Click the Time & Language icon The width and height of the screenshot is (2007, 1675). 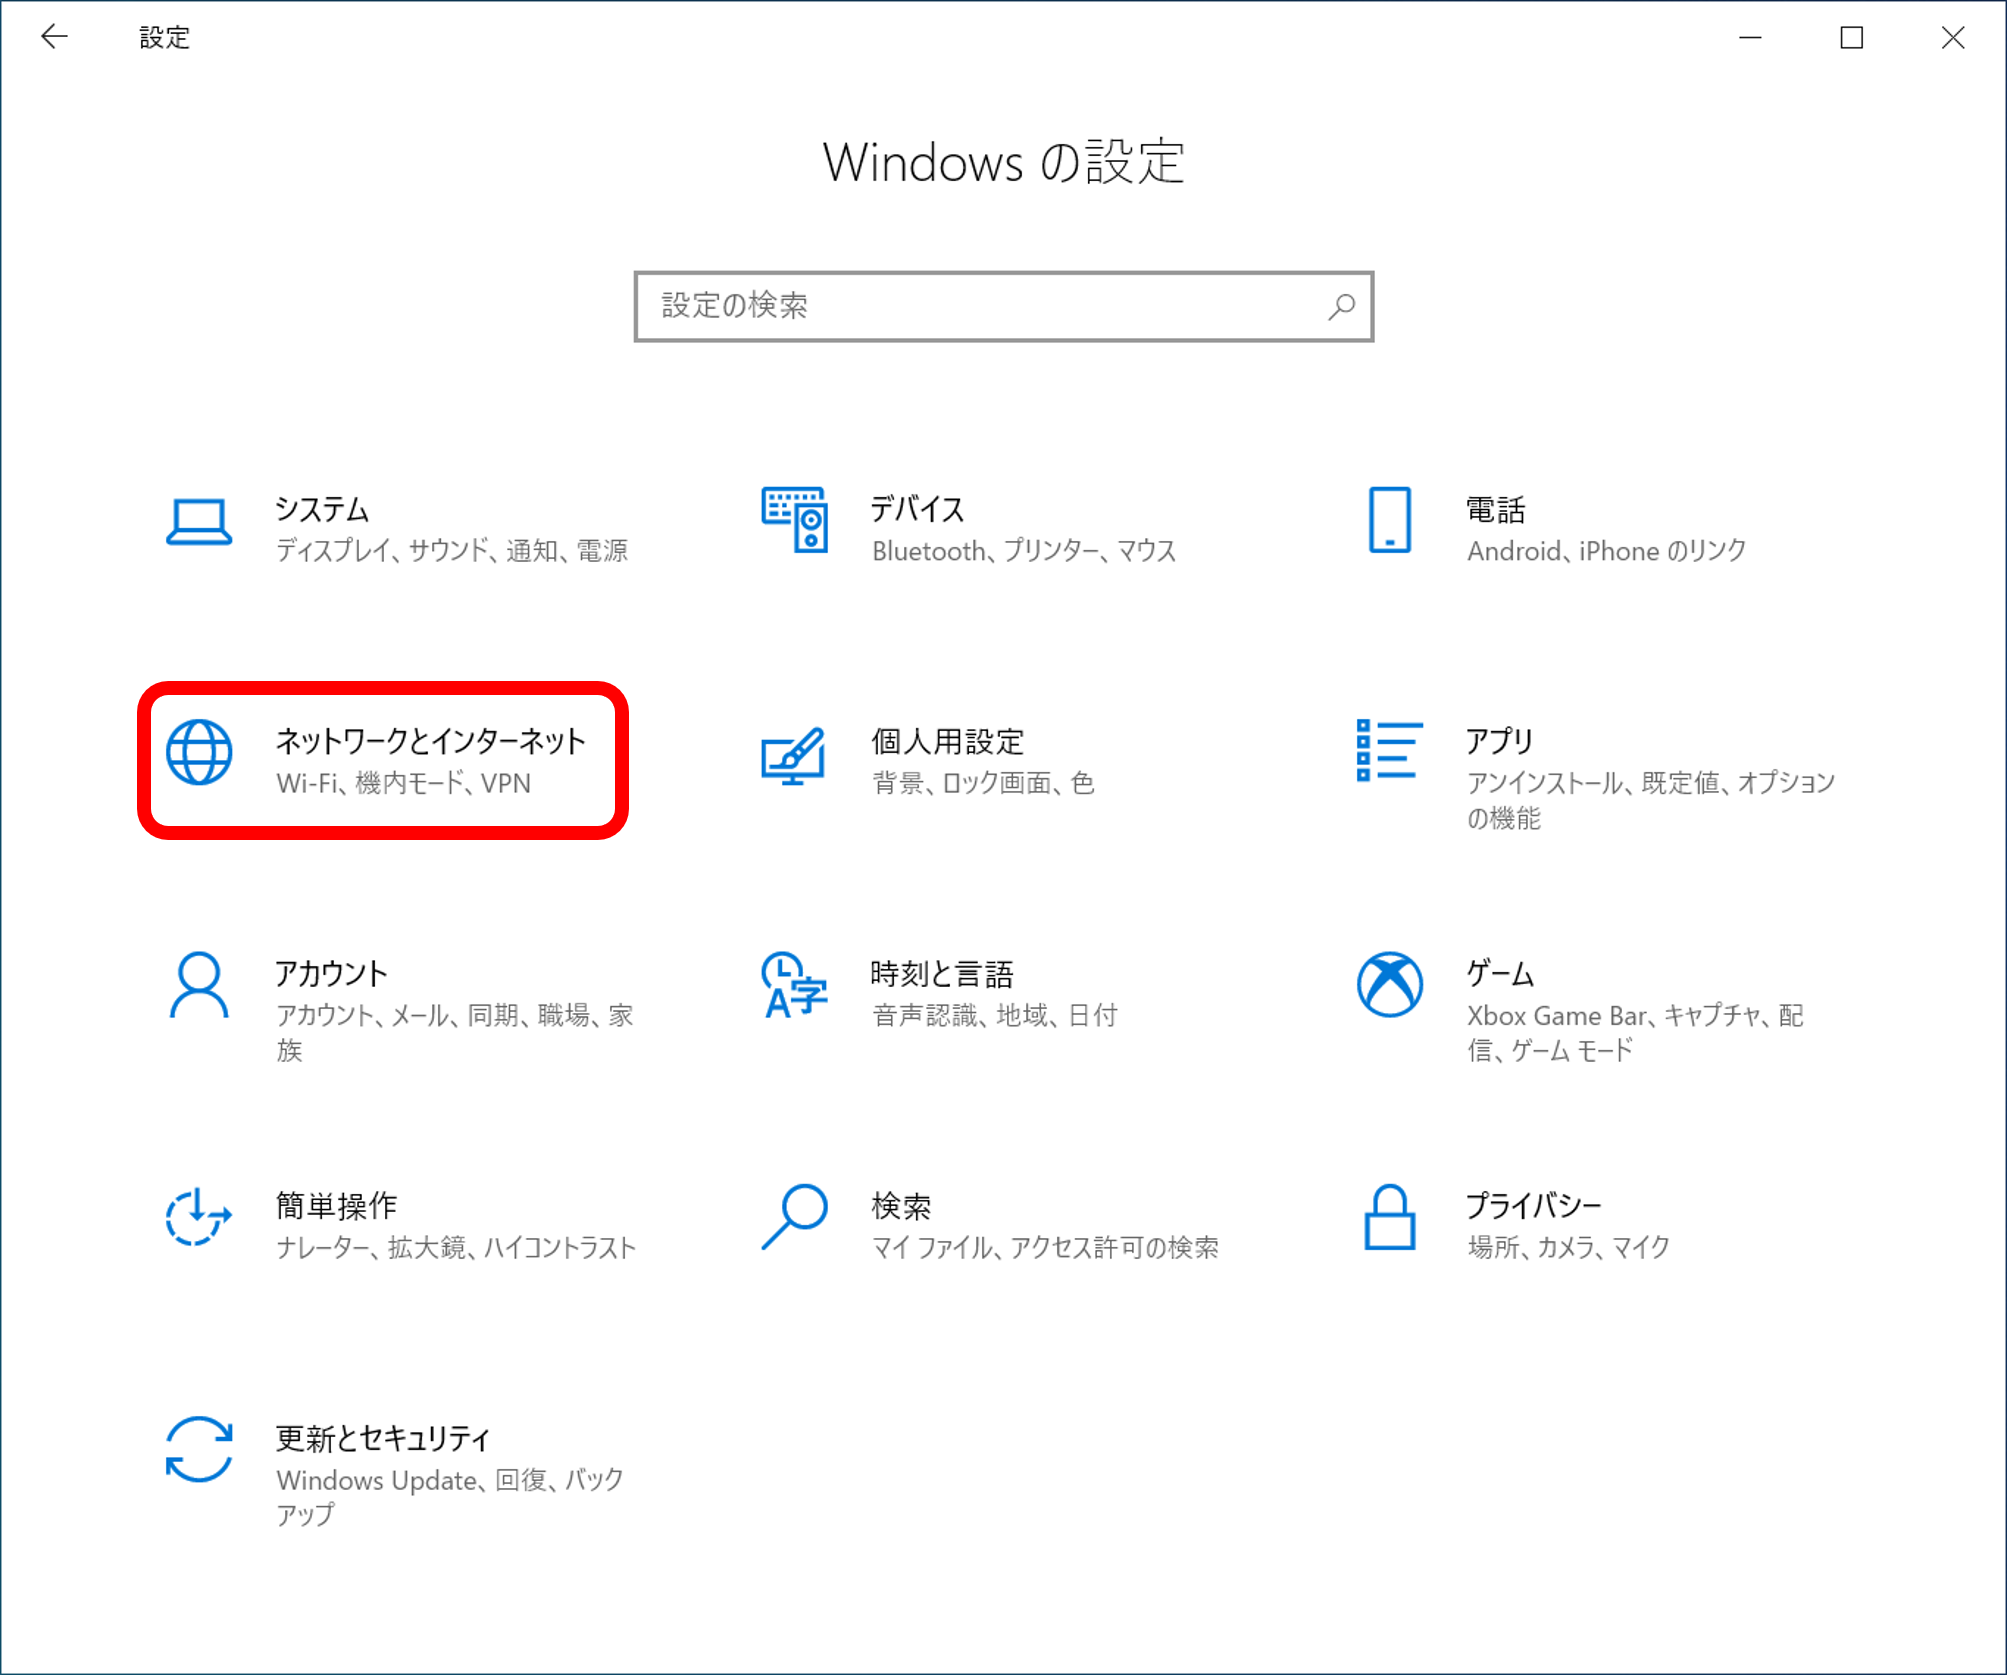(x=794, y=985)
